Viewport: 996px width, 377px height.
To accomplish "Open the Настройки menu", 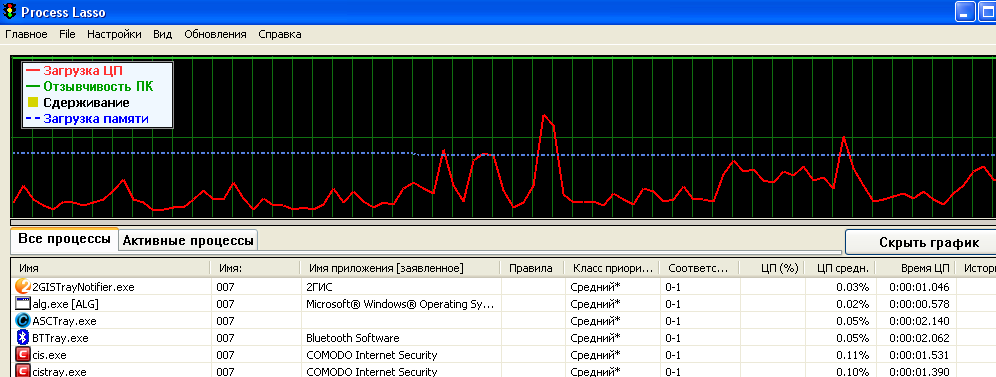I will tap(114, 34).
